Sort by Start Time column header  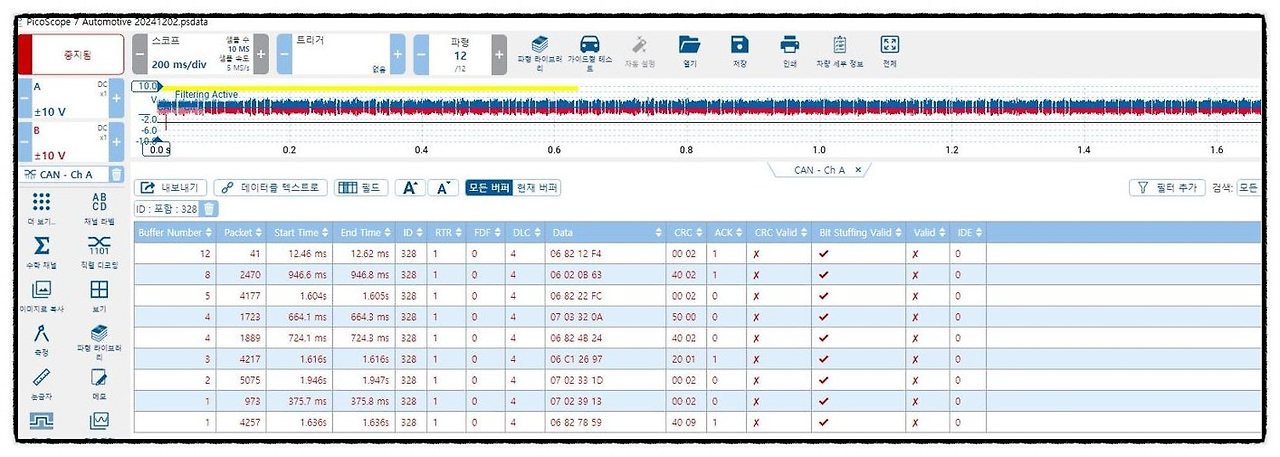pos(300,232)
